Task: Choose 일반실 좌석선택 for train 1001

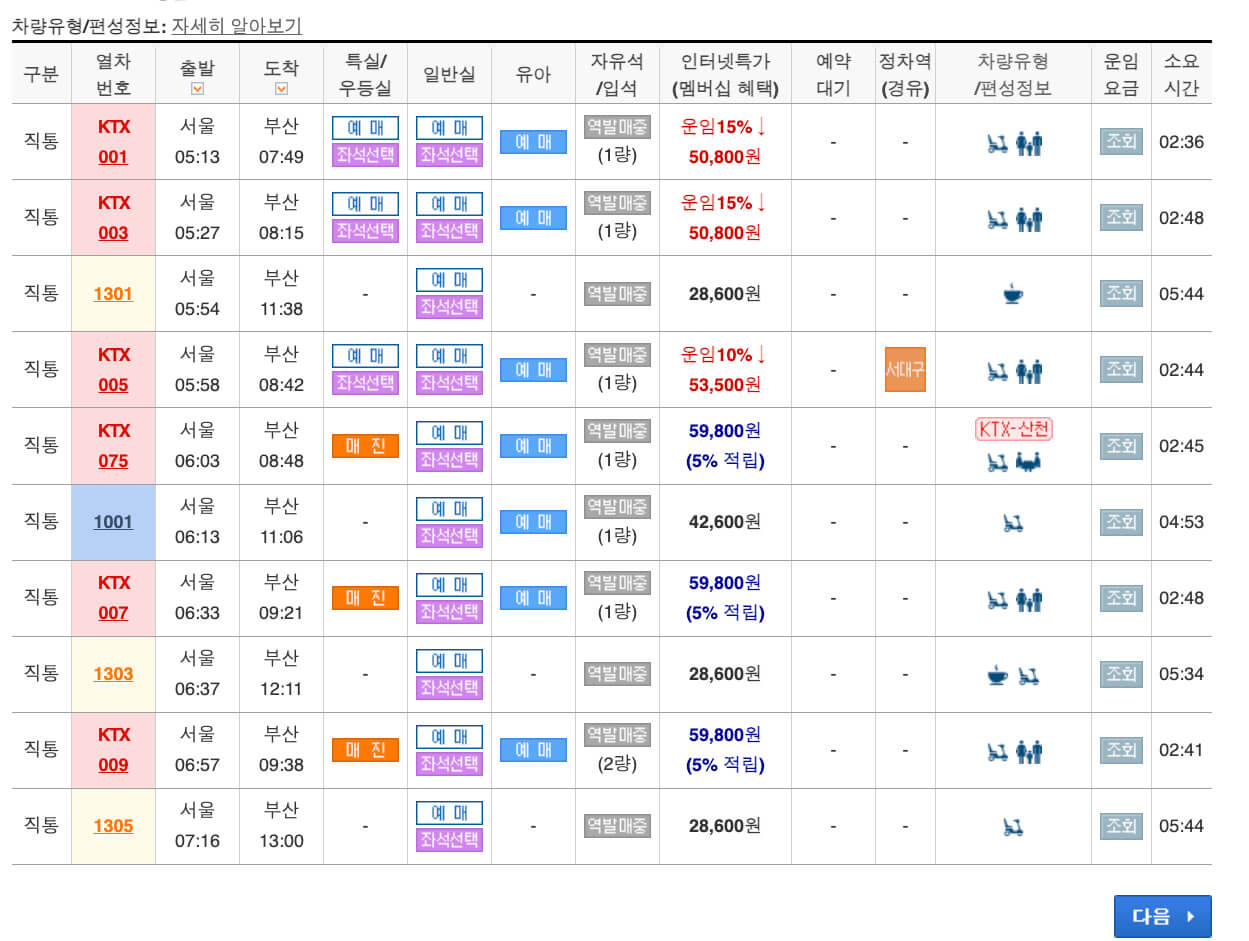Action: [449, 535]
